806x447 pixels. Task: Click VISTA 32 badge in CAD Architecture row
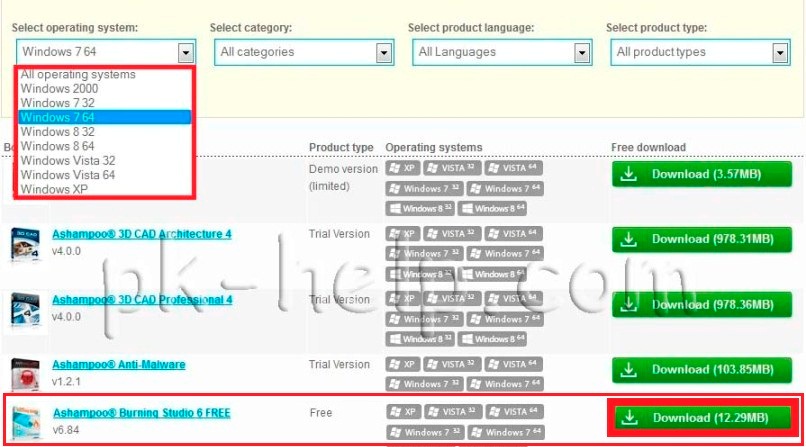coord(452,234)
